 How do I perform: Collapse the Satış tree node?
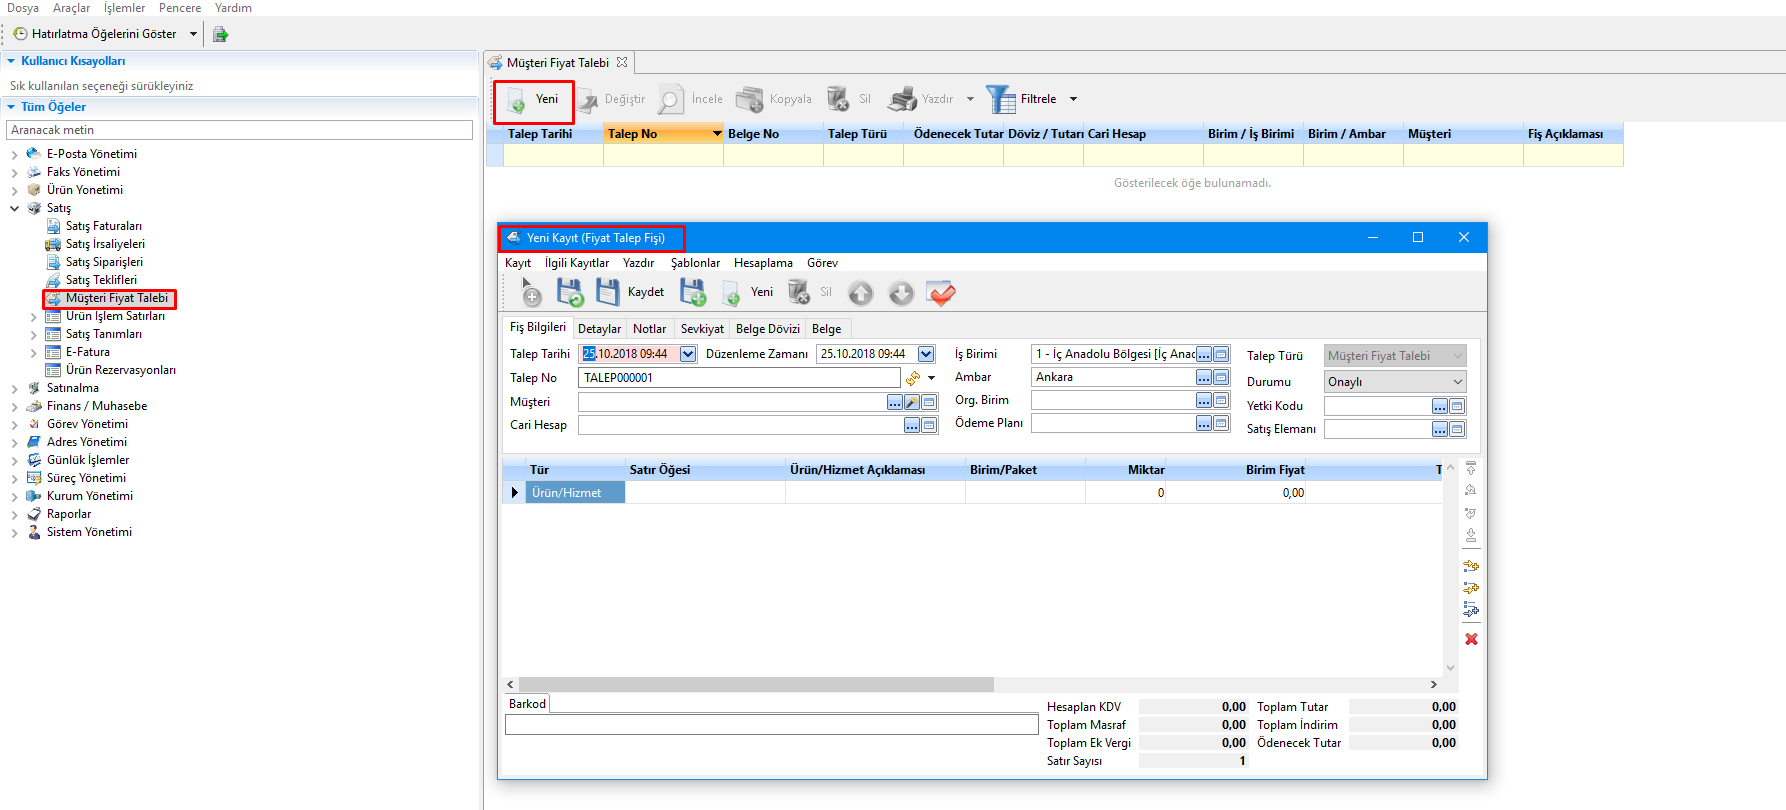tap(14, 209)
